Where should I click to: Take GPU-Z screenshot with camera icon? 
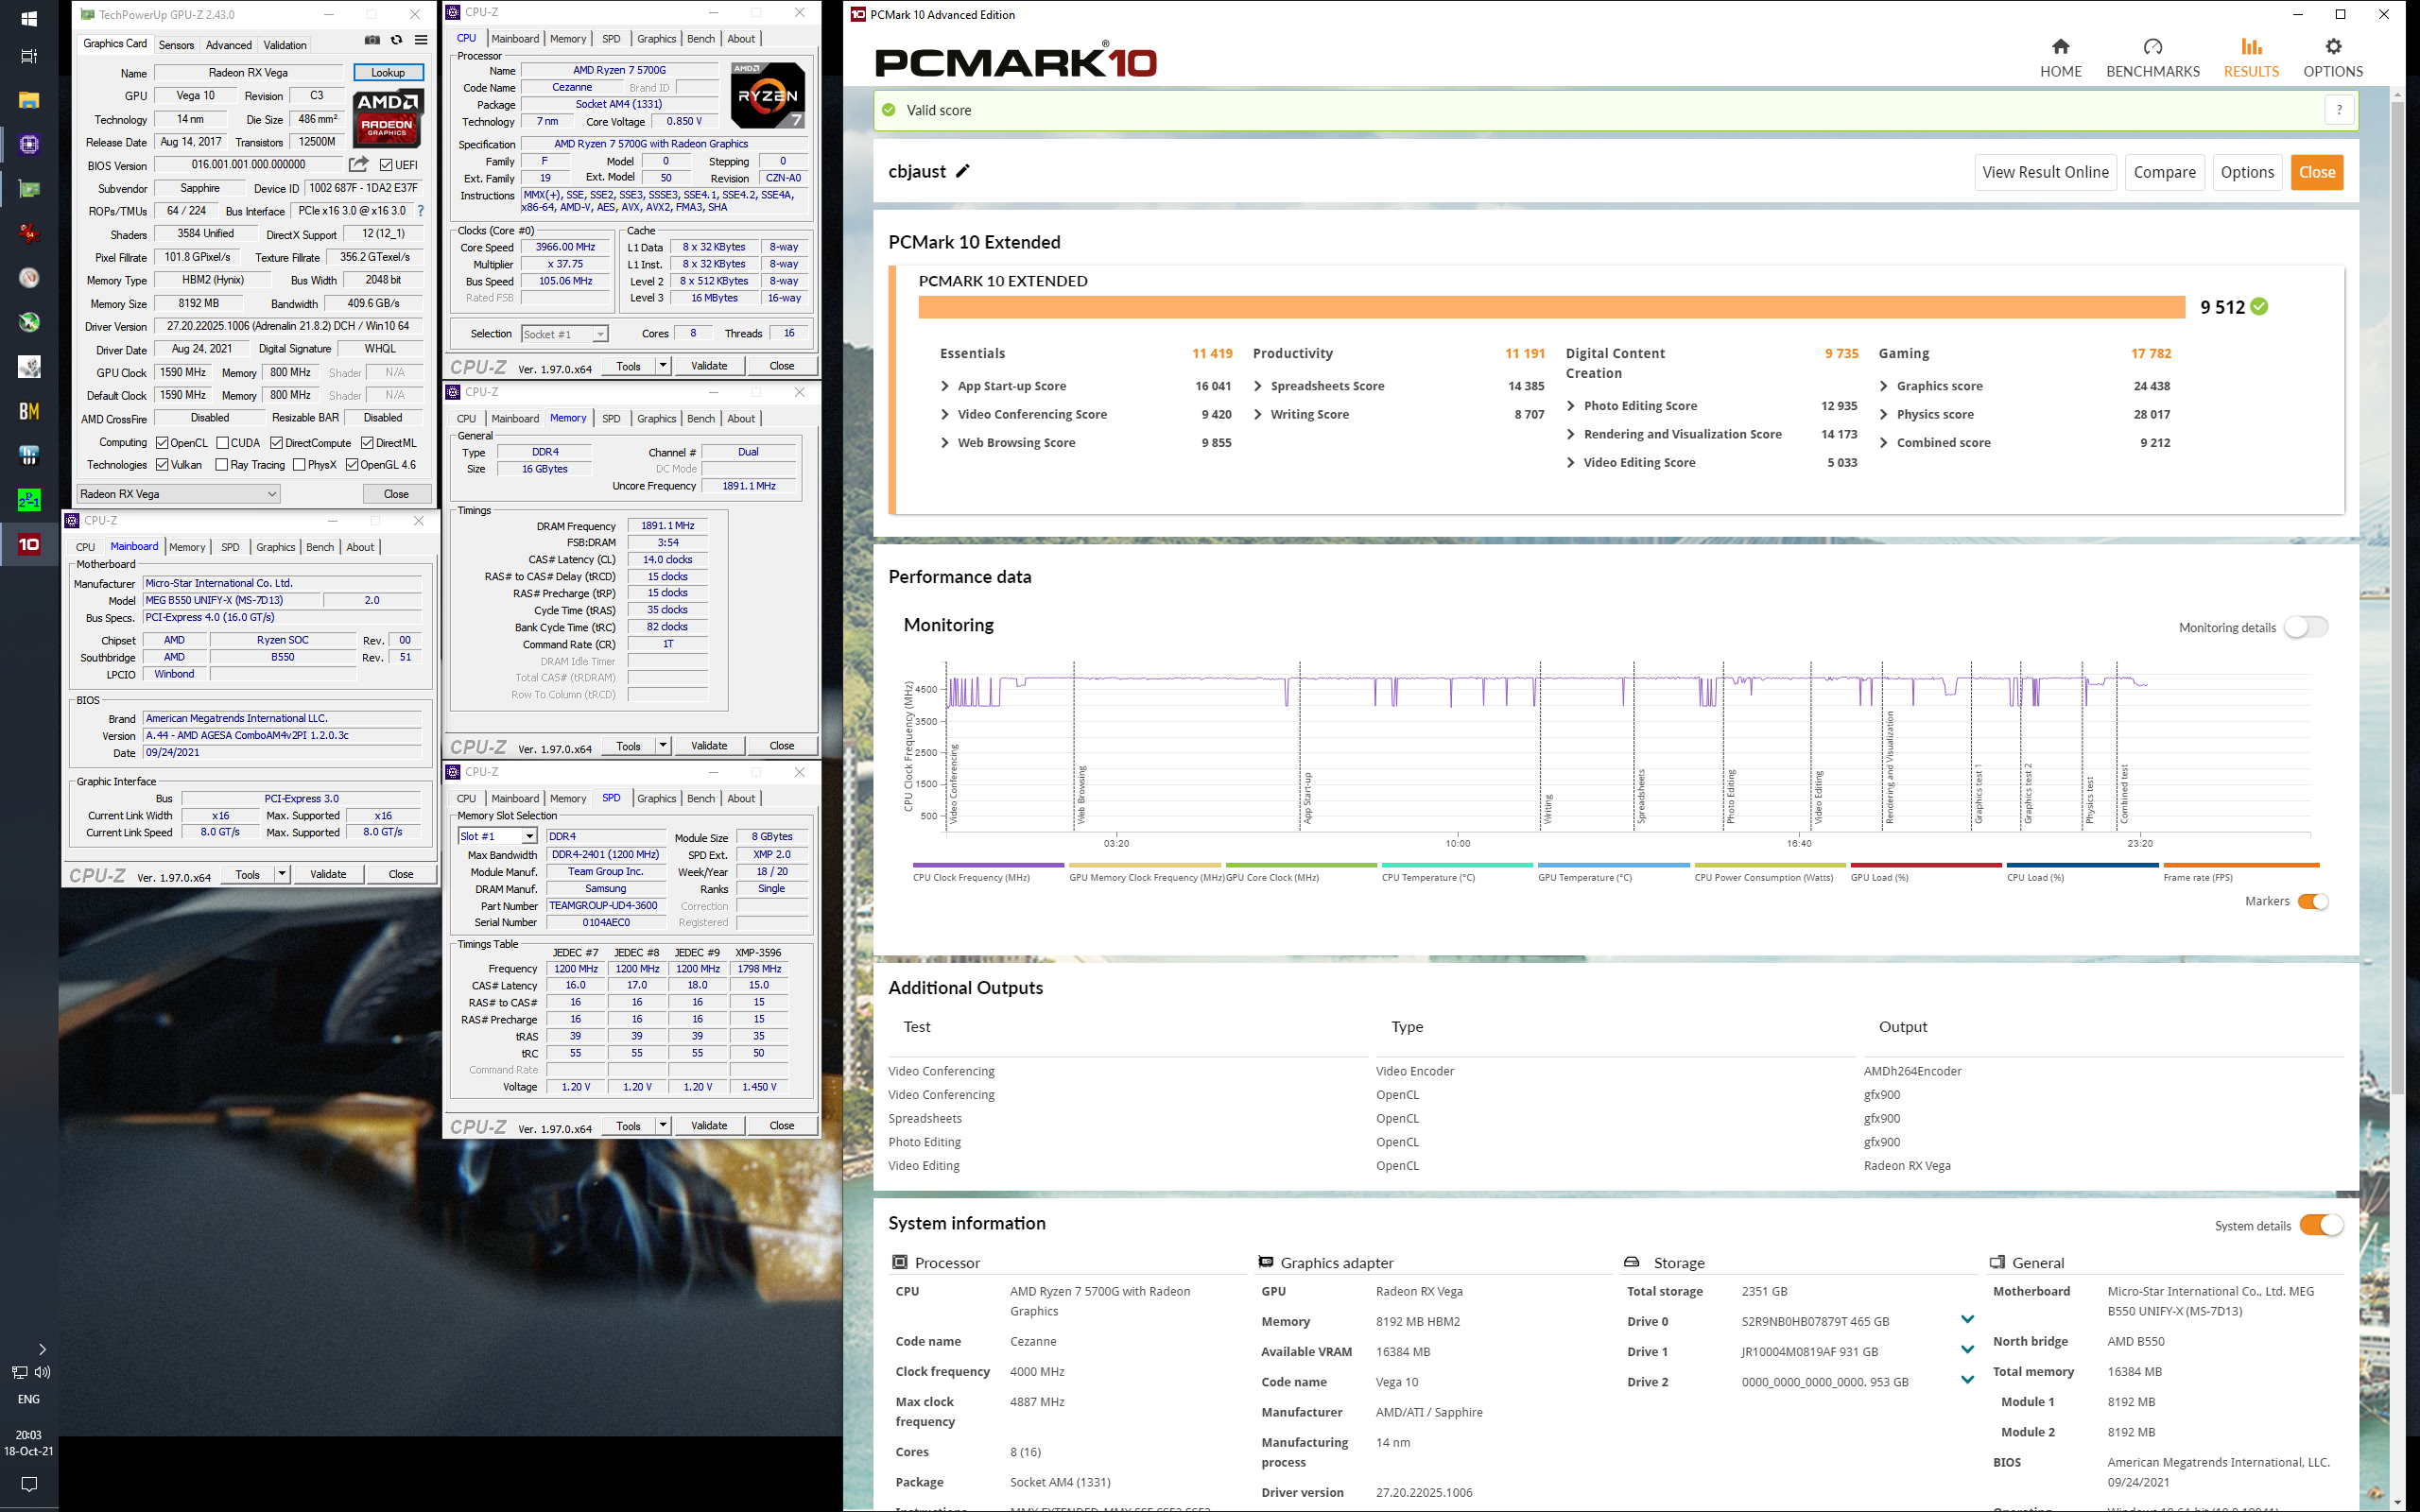372,41
